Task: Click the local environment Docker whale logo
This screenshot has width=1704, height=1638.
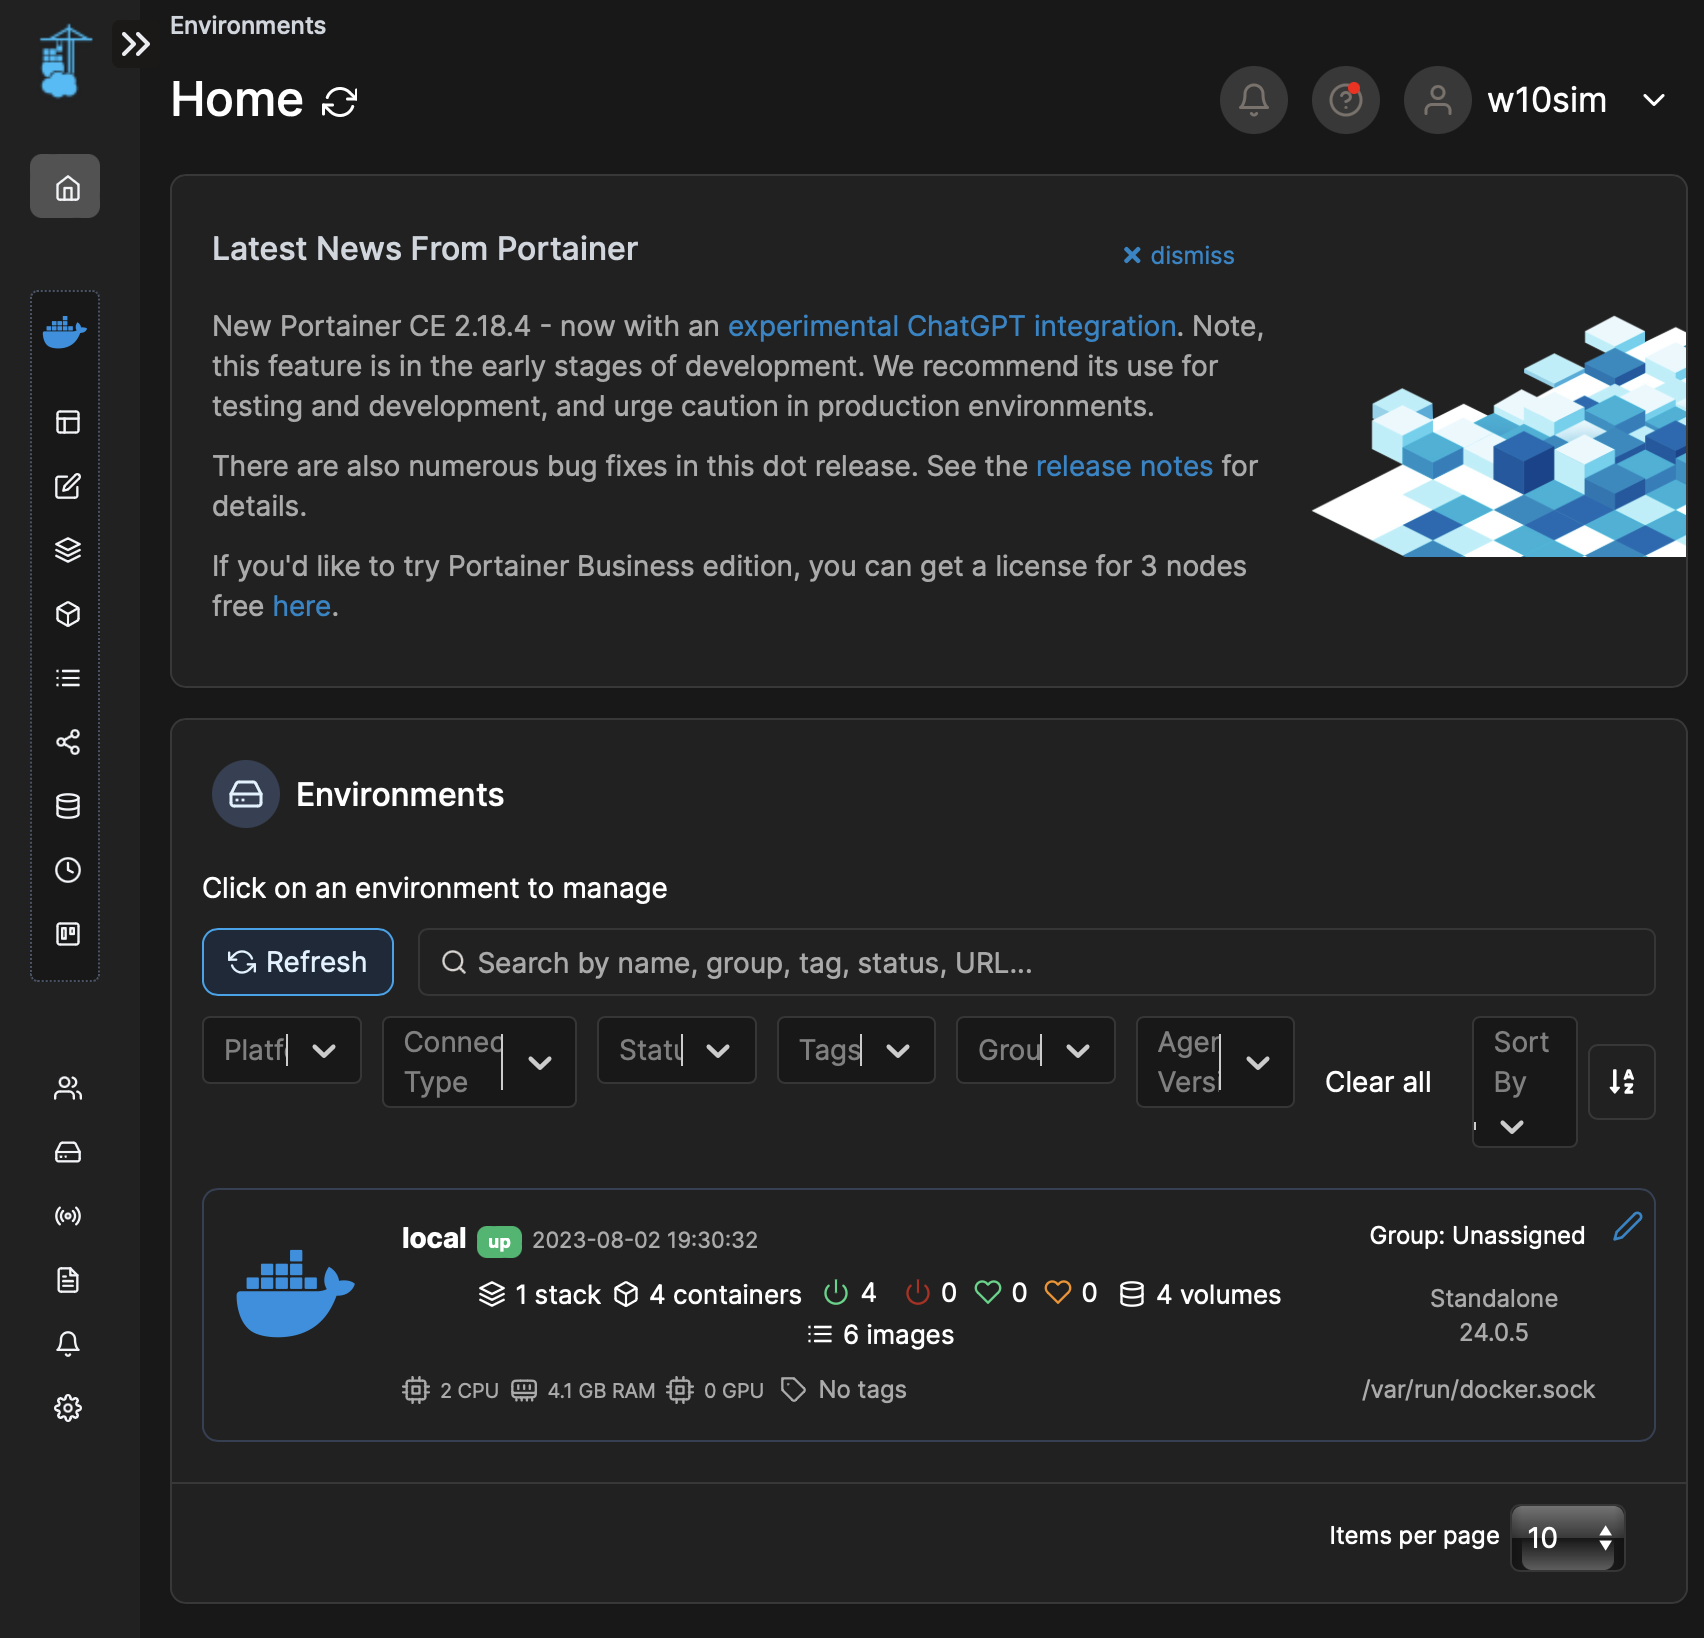Action: [x=295, y=1292]
